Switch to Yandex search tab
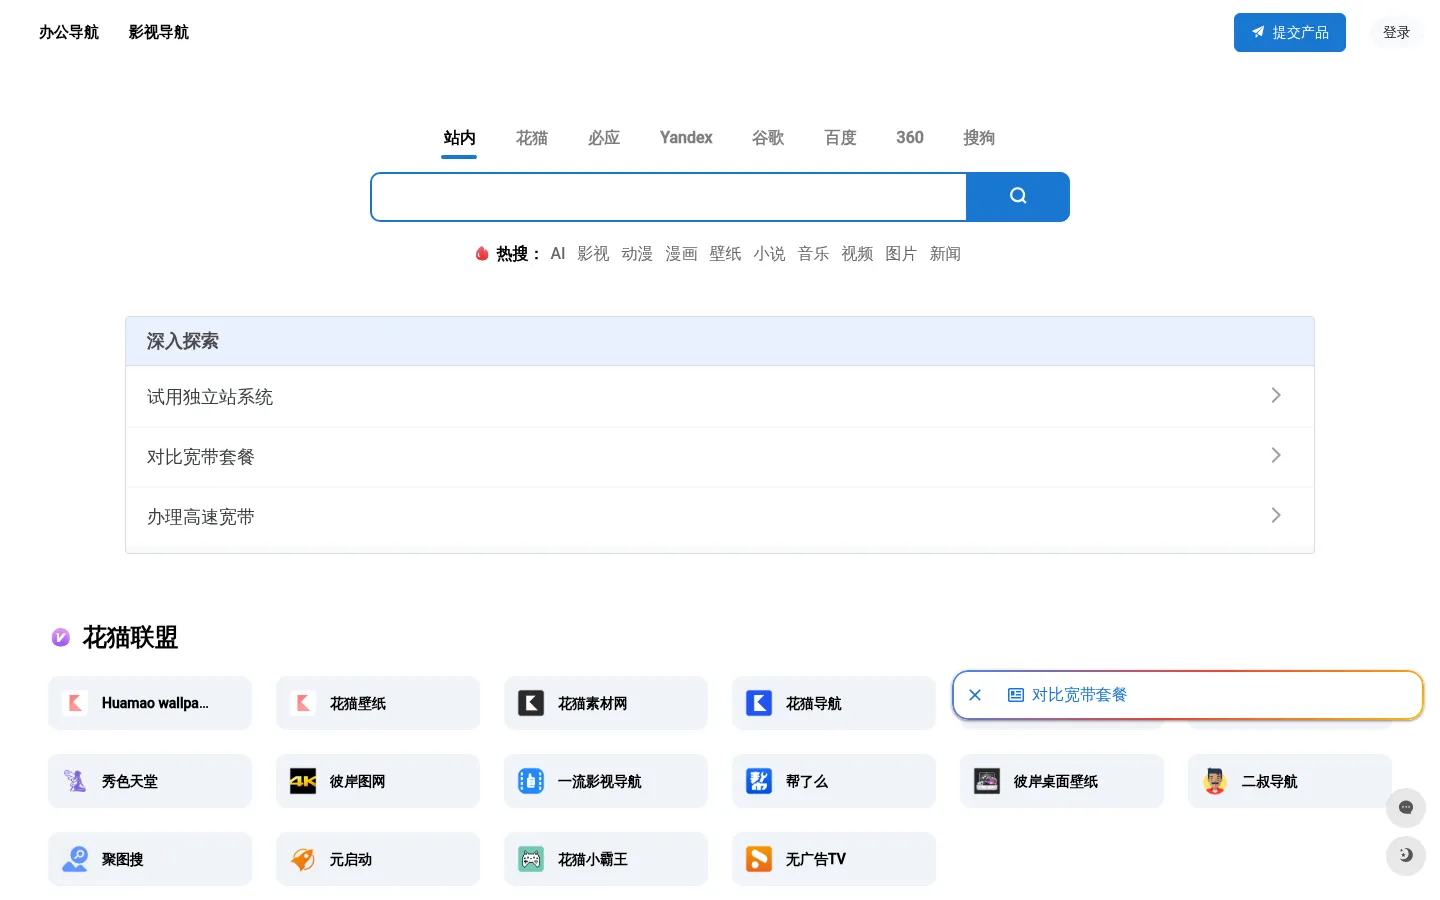The height and width of the screenshot is (900, 1440). [686, 138]
